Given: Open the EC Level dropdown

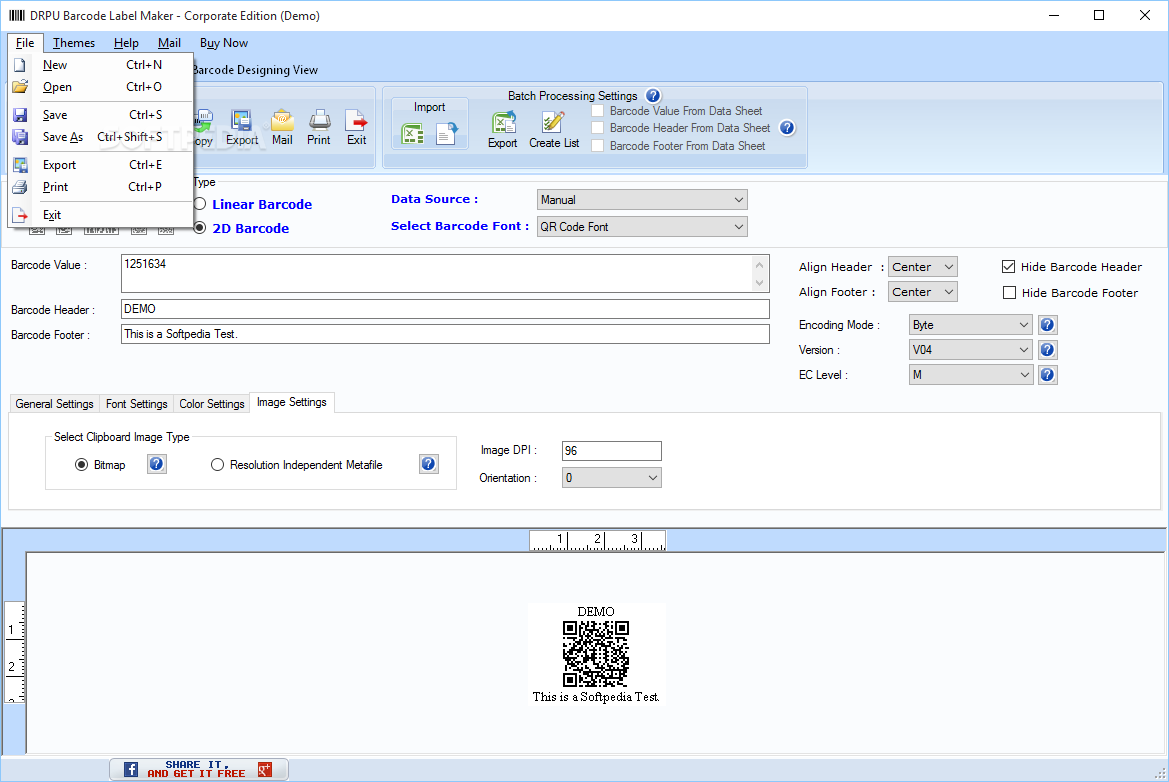Looking at the screenshot, I should pyautogui.click(x=971, y=375).
